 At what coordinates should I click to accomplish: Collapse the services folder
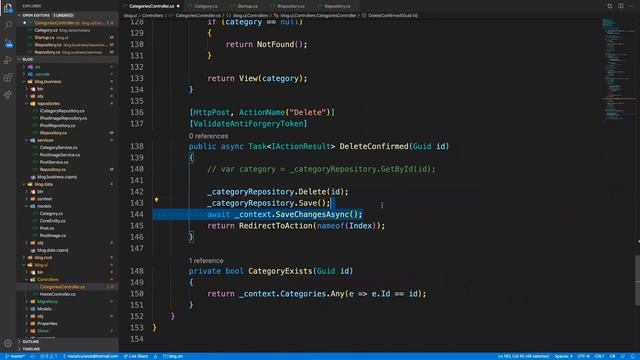tap(67, 140)
